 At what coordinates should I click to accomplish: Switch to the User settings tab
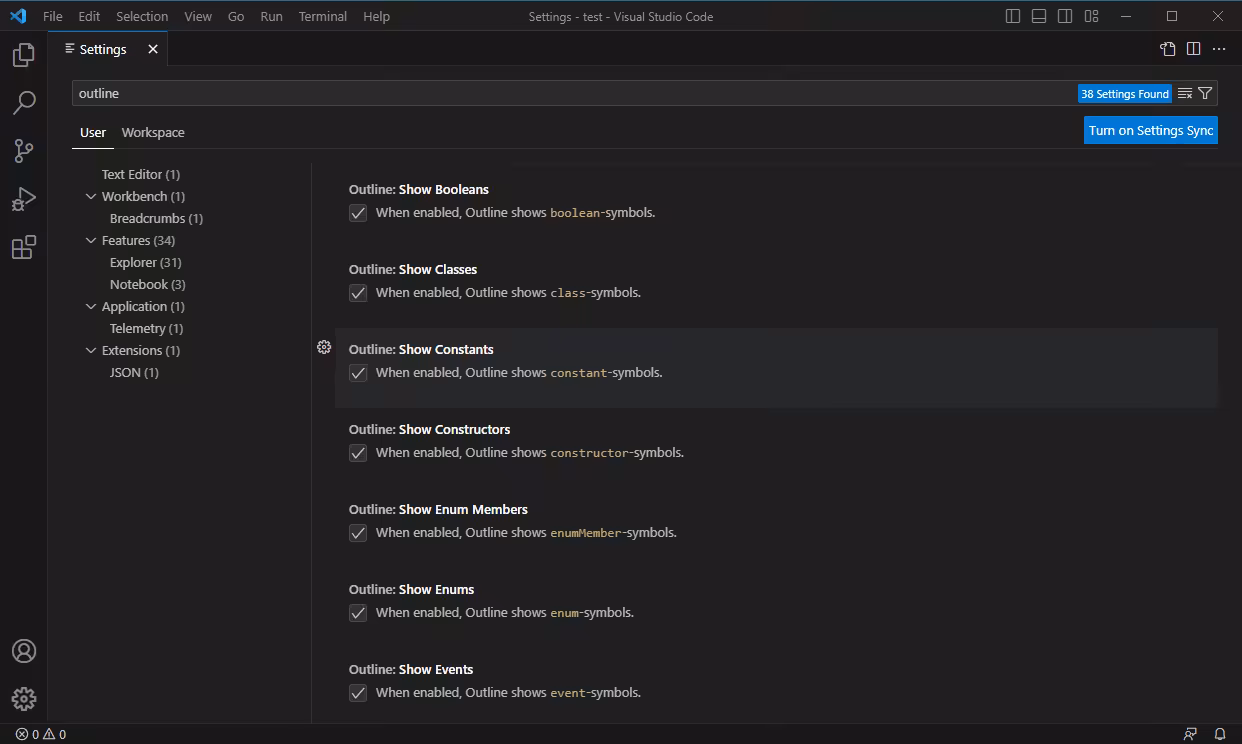point(93,132)
